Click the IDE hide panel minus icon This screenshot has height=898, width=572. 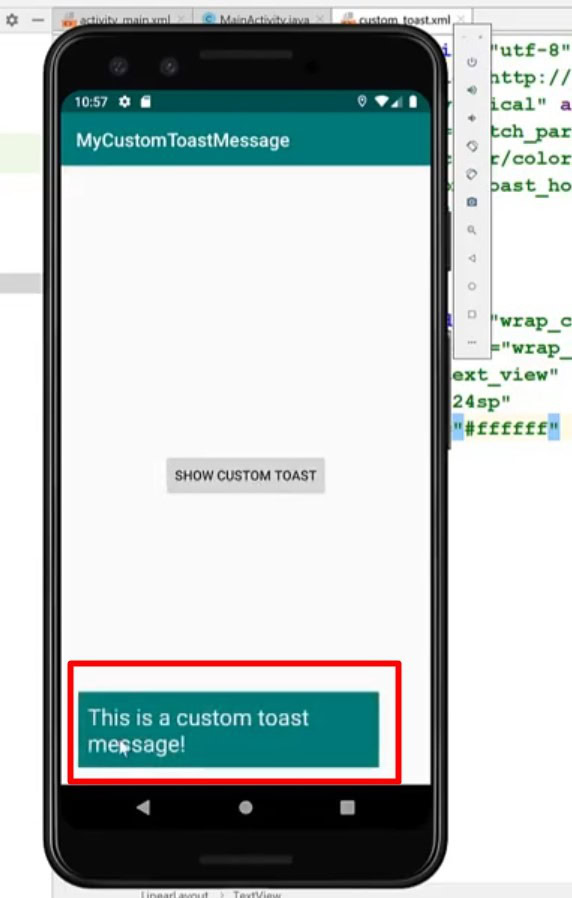click(38, 20)
